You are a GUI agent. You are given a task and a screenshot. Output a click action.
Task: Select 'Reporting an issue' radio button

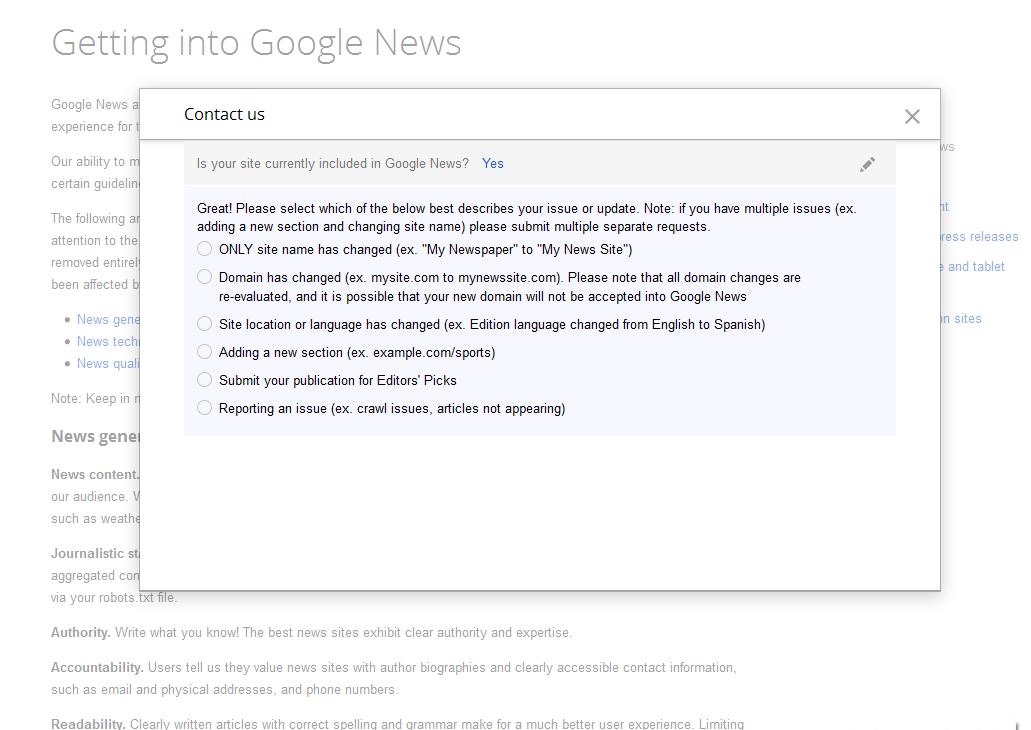[204, 408]
